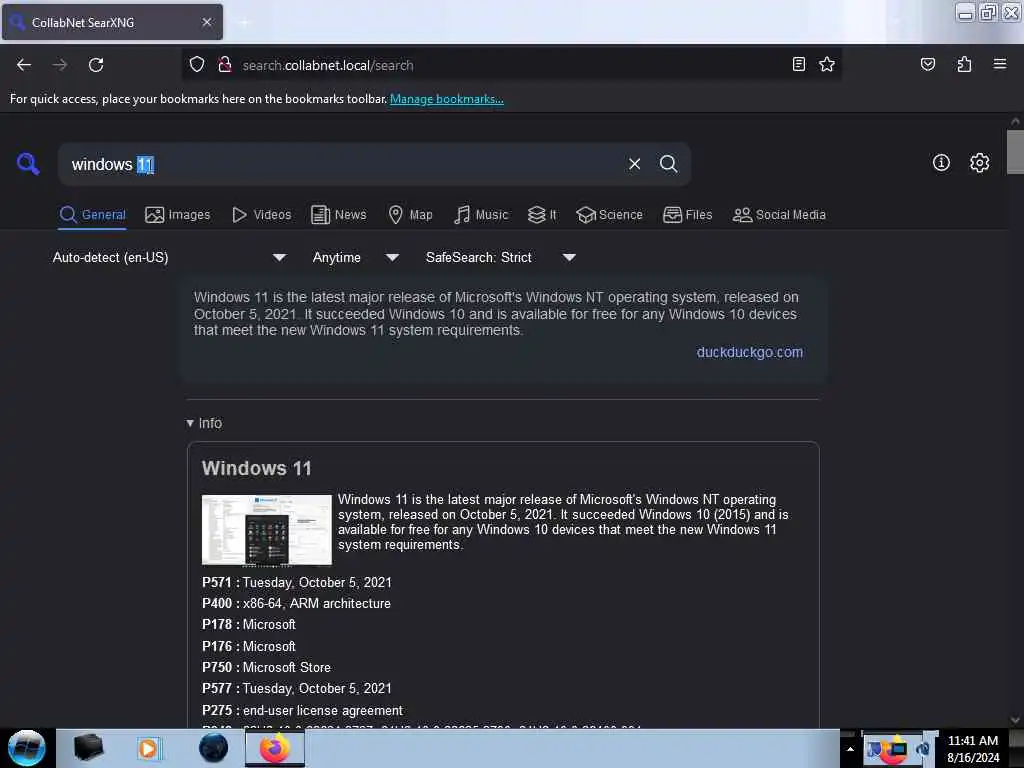Select the General search category

point(93,215)
